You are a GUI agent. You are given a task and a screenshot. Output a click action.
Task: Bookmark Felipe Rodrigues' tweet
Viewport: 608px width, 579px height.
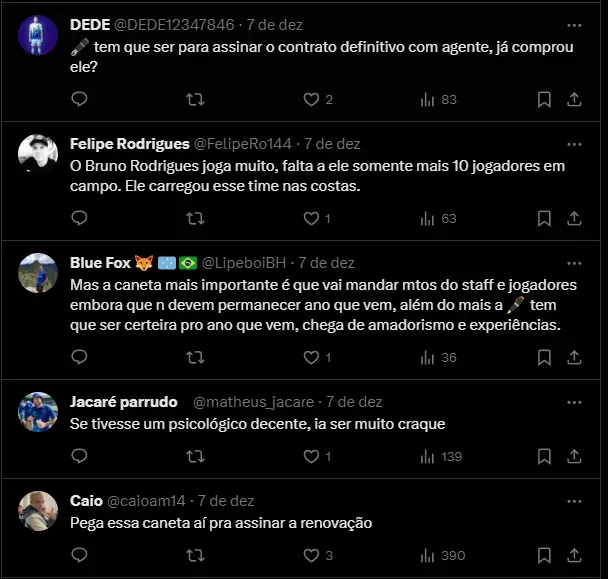pyautogui.click(x=544, y=219)
